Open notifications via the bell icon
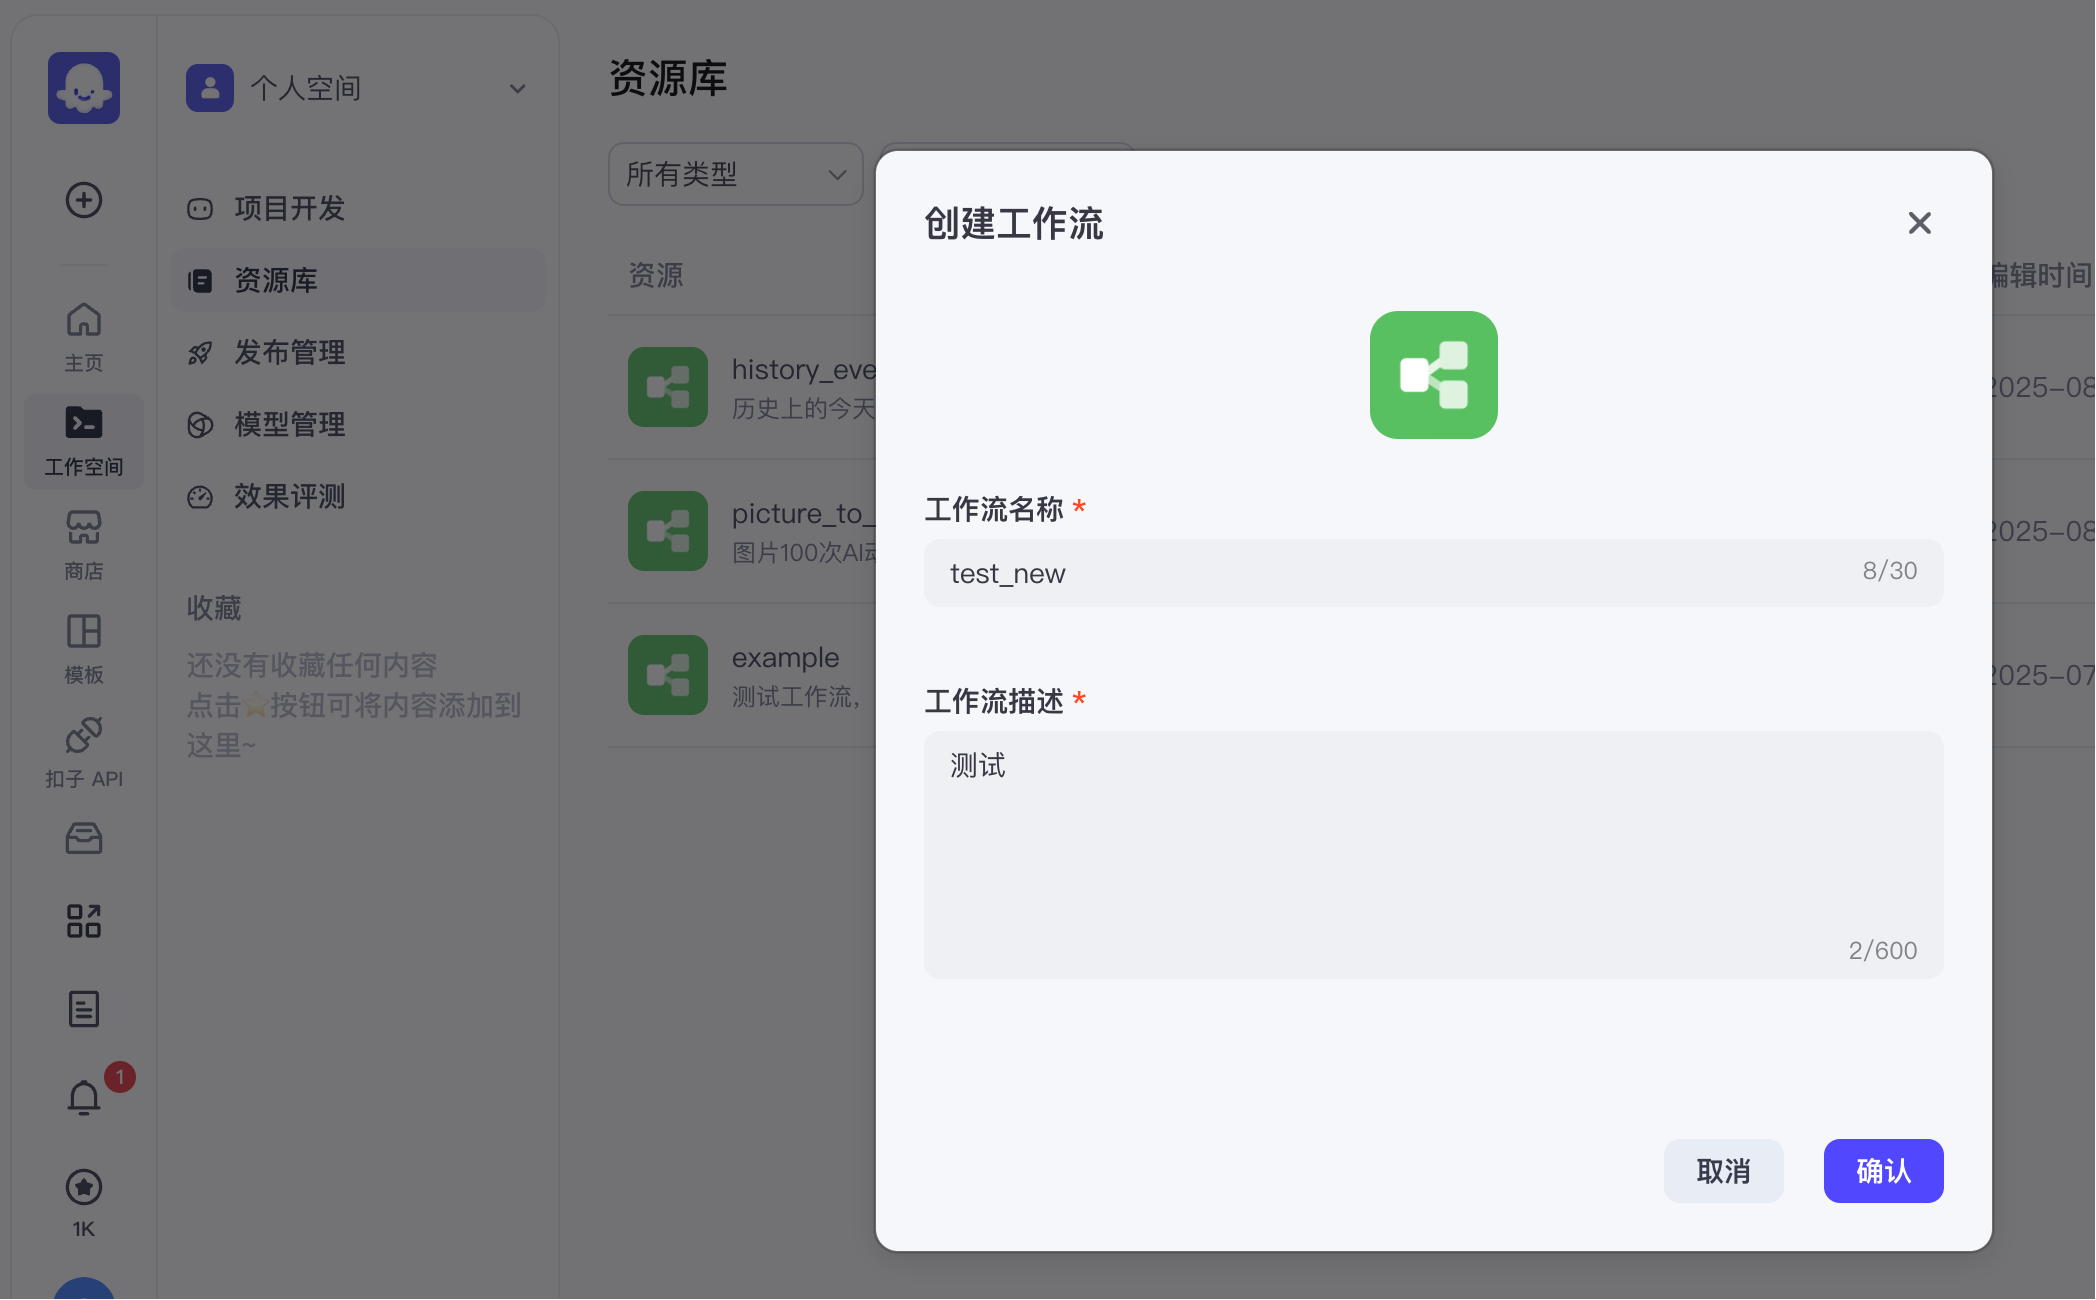The image size is (2096, 1300). tap(83, 1095)
